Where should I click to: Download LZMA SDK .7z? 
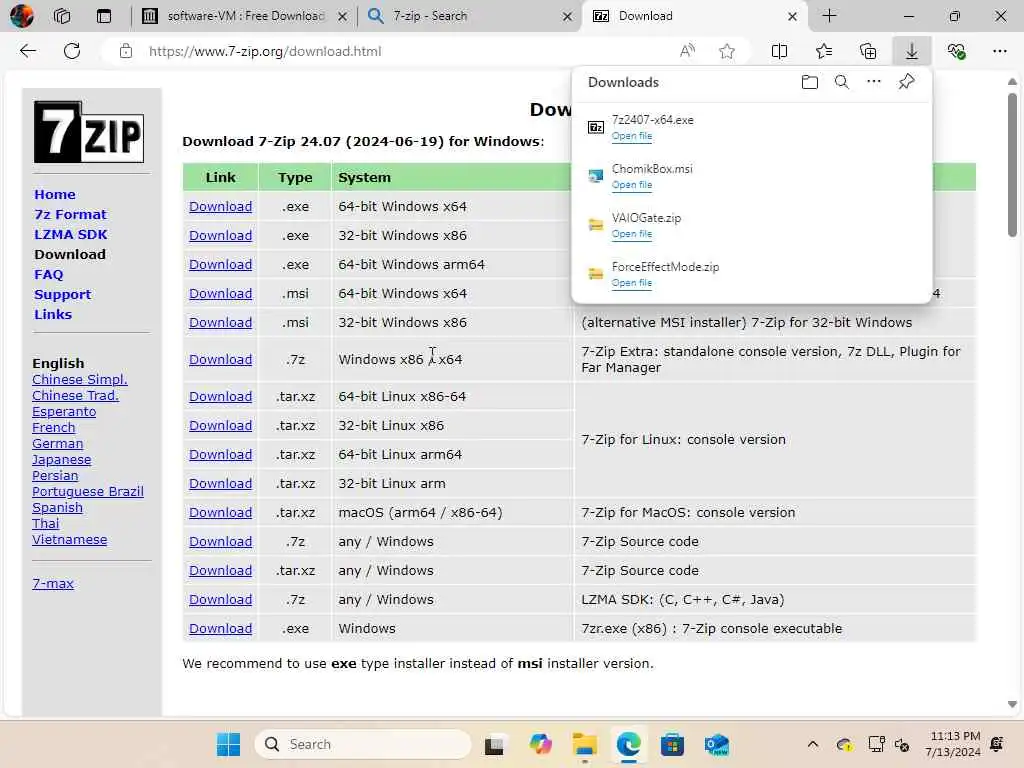pyautogui.click(x=221, y=600)
